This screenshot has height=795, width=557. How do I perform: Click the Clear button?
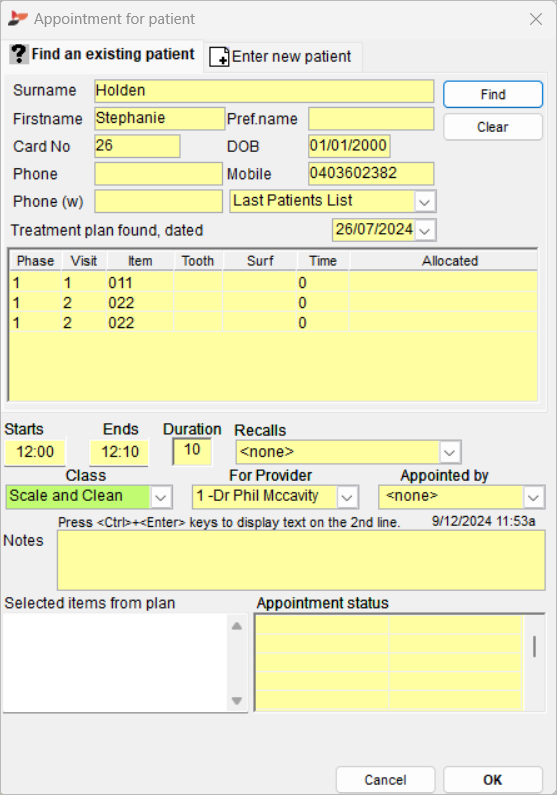[x=493, y=127]
